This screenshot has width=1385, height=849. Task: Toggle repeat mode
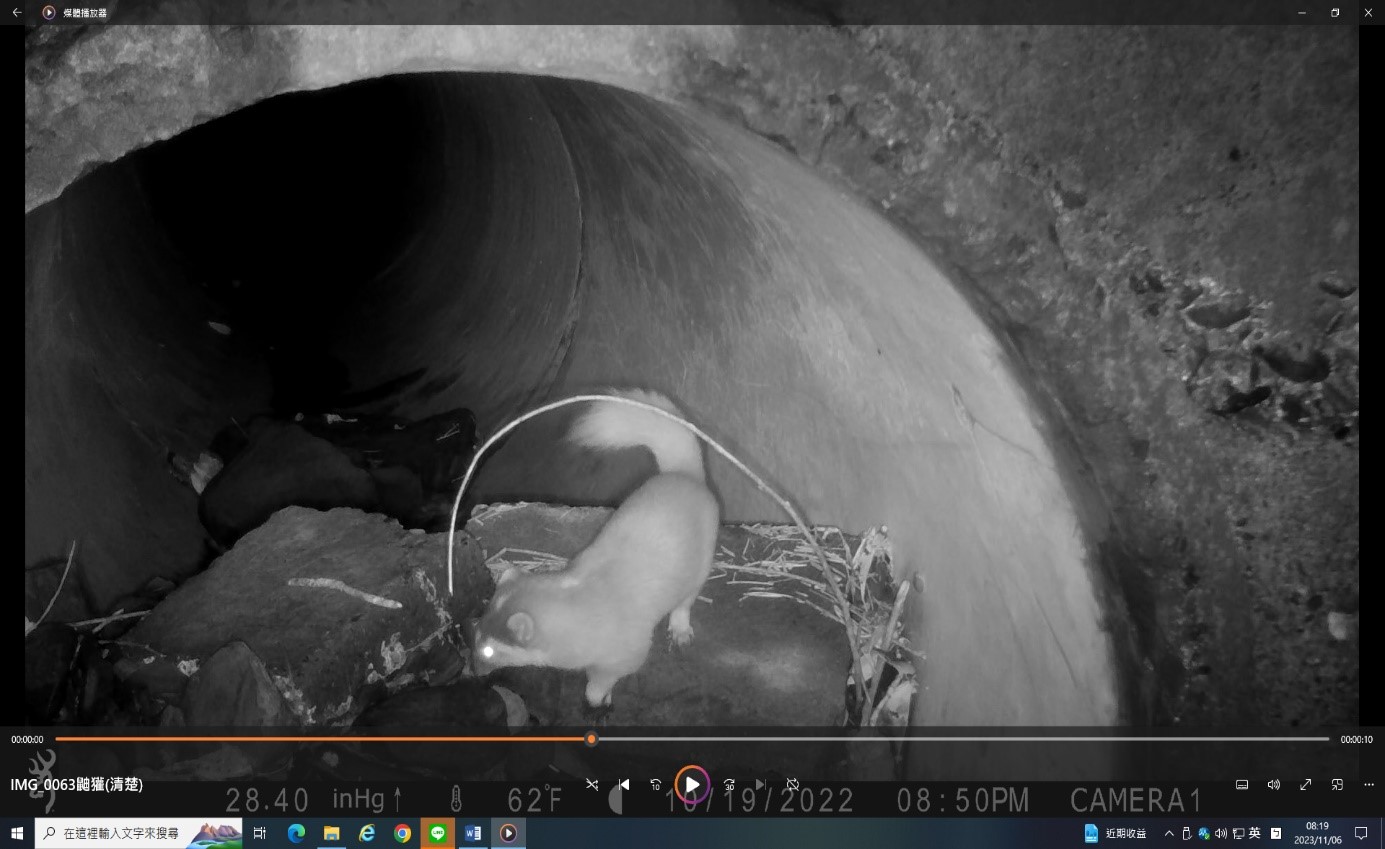[x=792, y=785]
